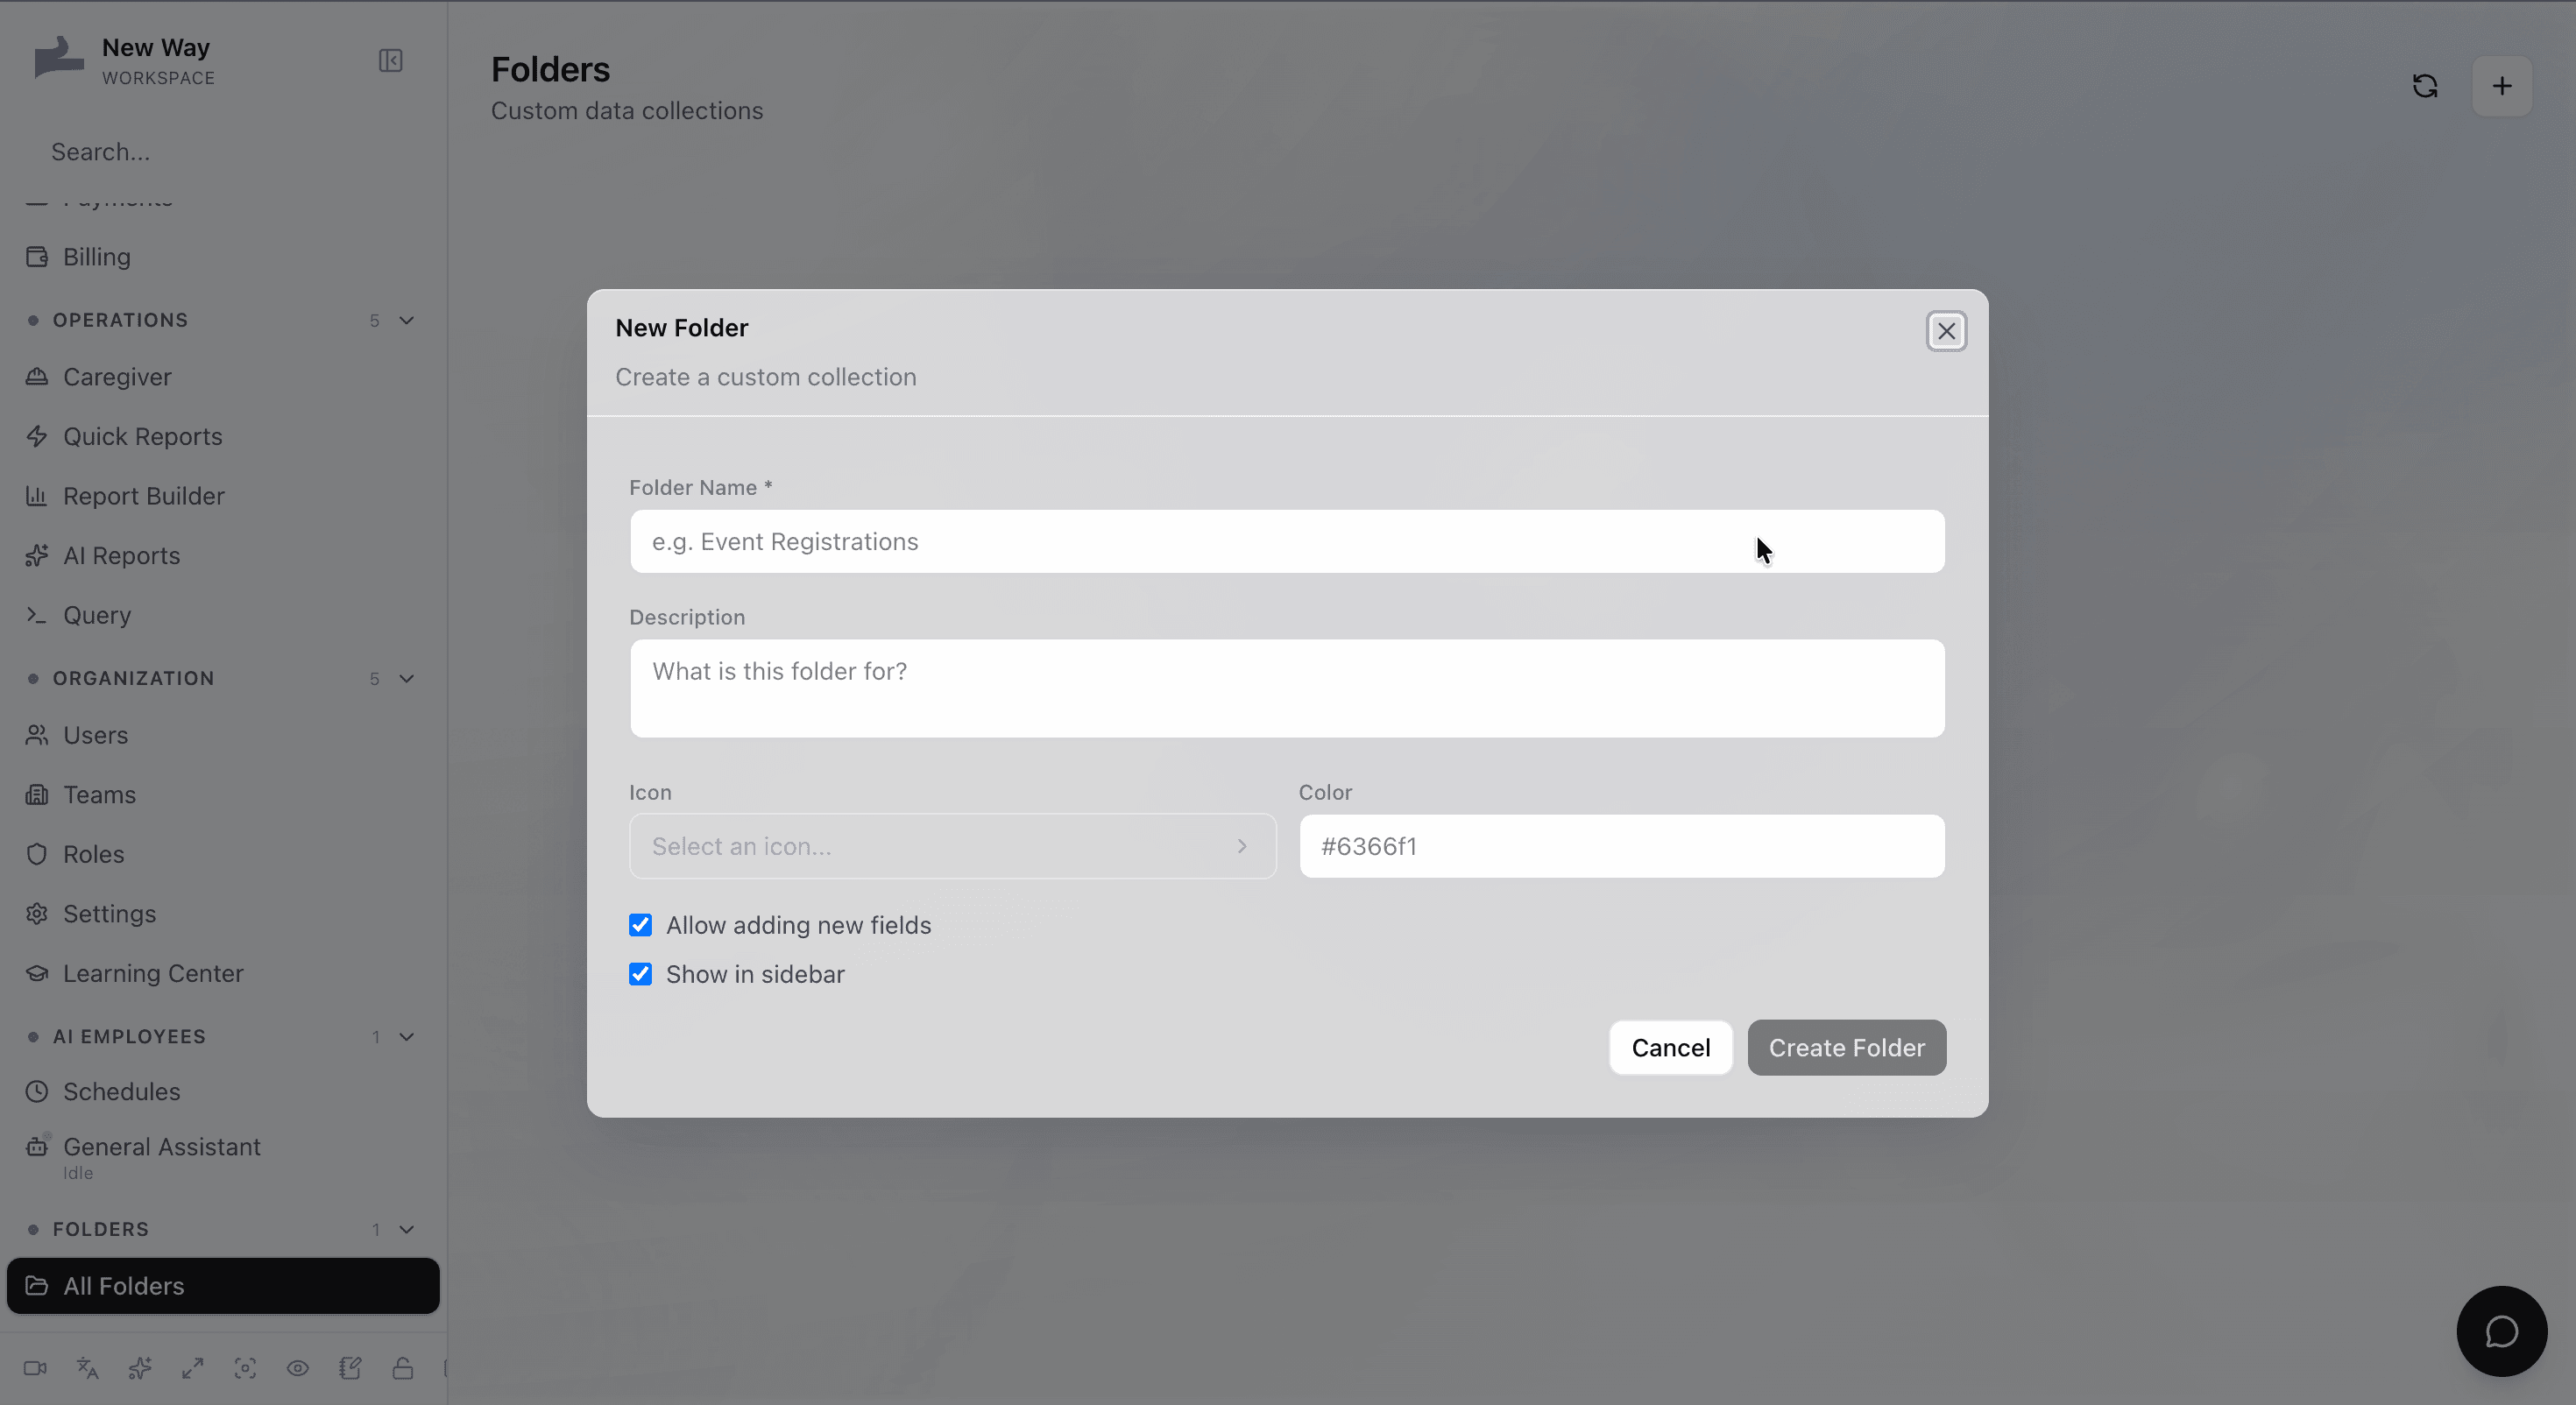Open the notebook pen icon
The image size is (2576, 1405).
point(350,1368)
